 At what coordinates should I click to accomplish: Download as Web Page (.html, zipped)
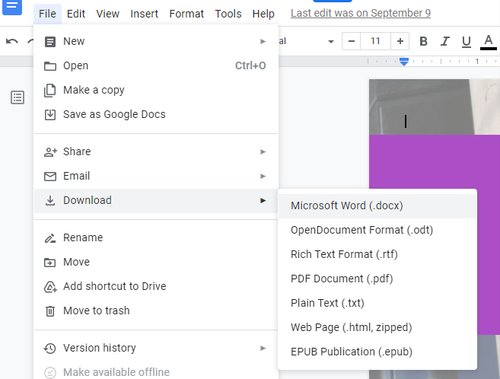click(x=377, y=327)
